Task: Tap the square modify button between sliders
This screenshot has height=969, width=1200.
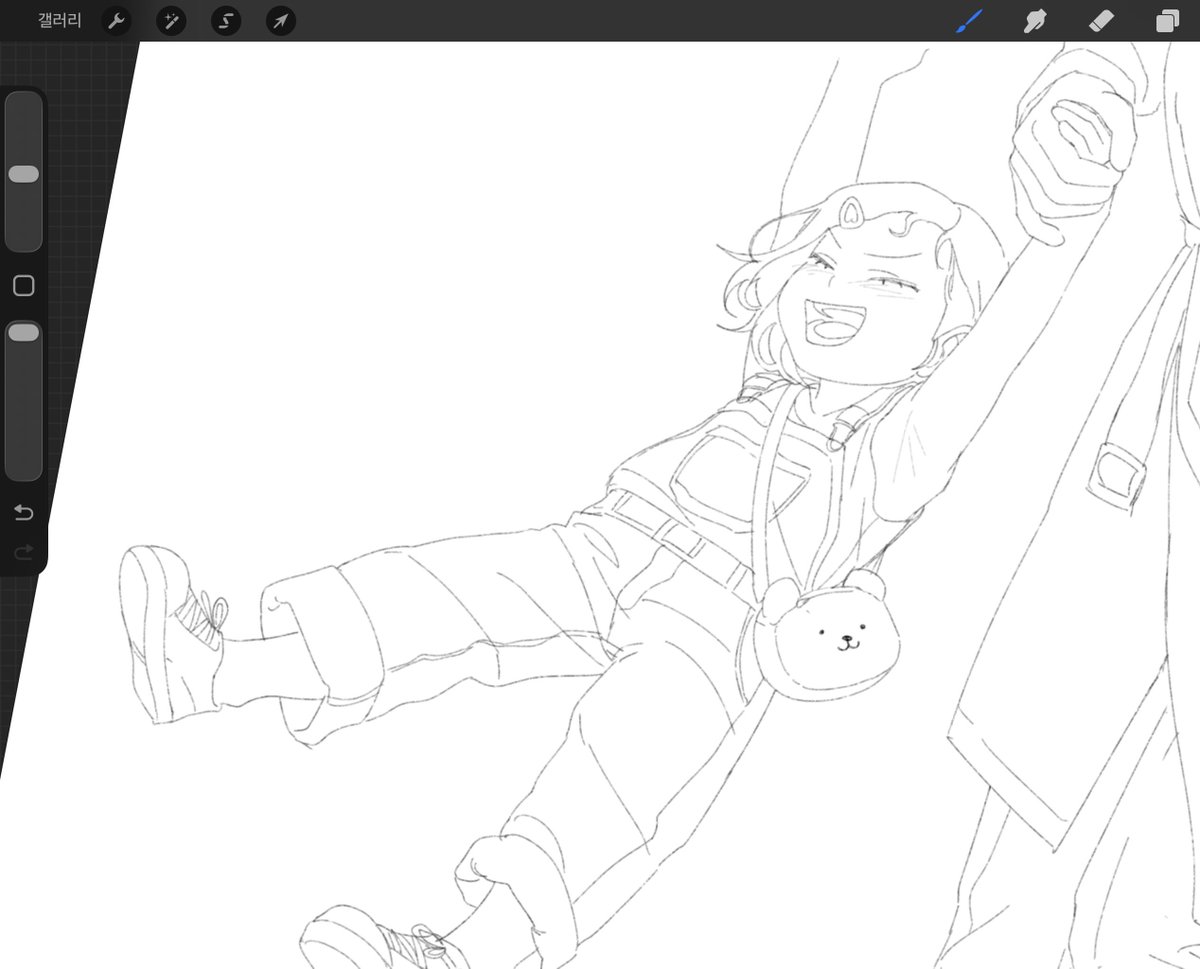Action: pos(24,286)
